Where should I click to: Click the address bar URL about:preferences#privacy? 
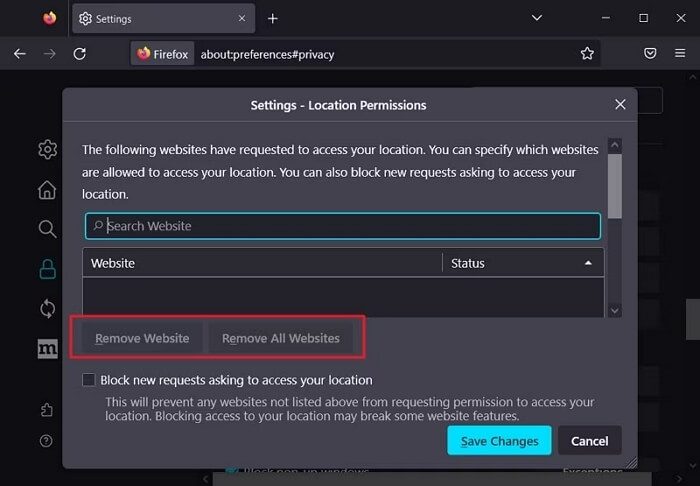coord(267,54)
